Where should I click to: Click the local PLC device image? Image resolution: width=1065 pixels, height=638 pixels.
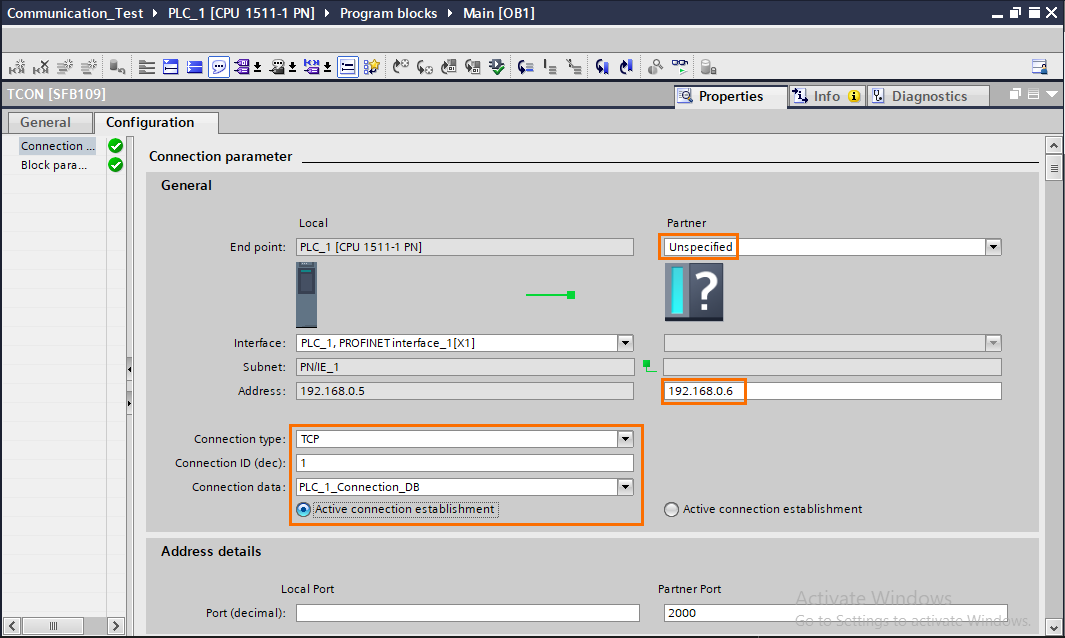(x=306, y=295)
